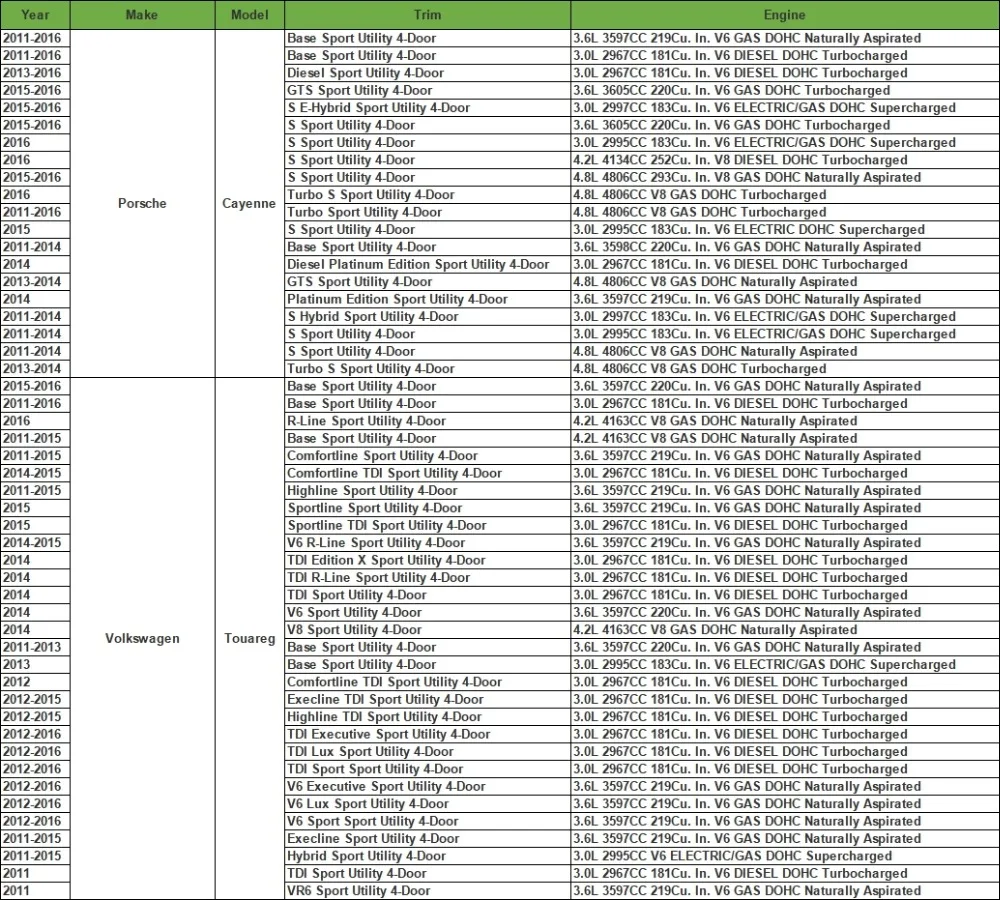Select year cell of S Hybrid row
This screenshot has height=900, width=1000.
35,316
